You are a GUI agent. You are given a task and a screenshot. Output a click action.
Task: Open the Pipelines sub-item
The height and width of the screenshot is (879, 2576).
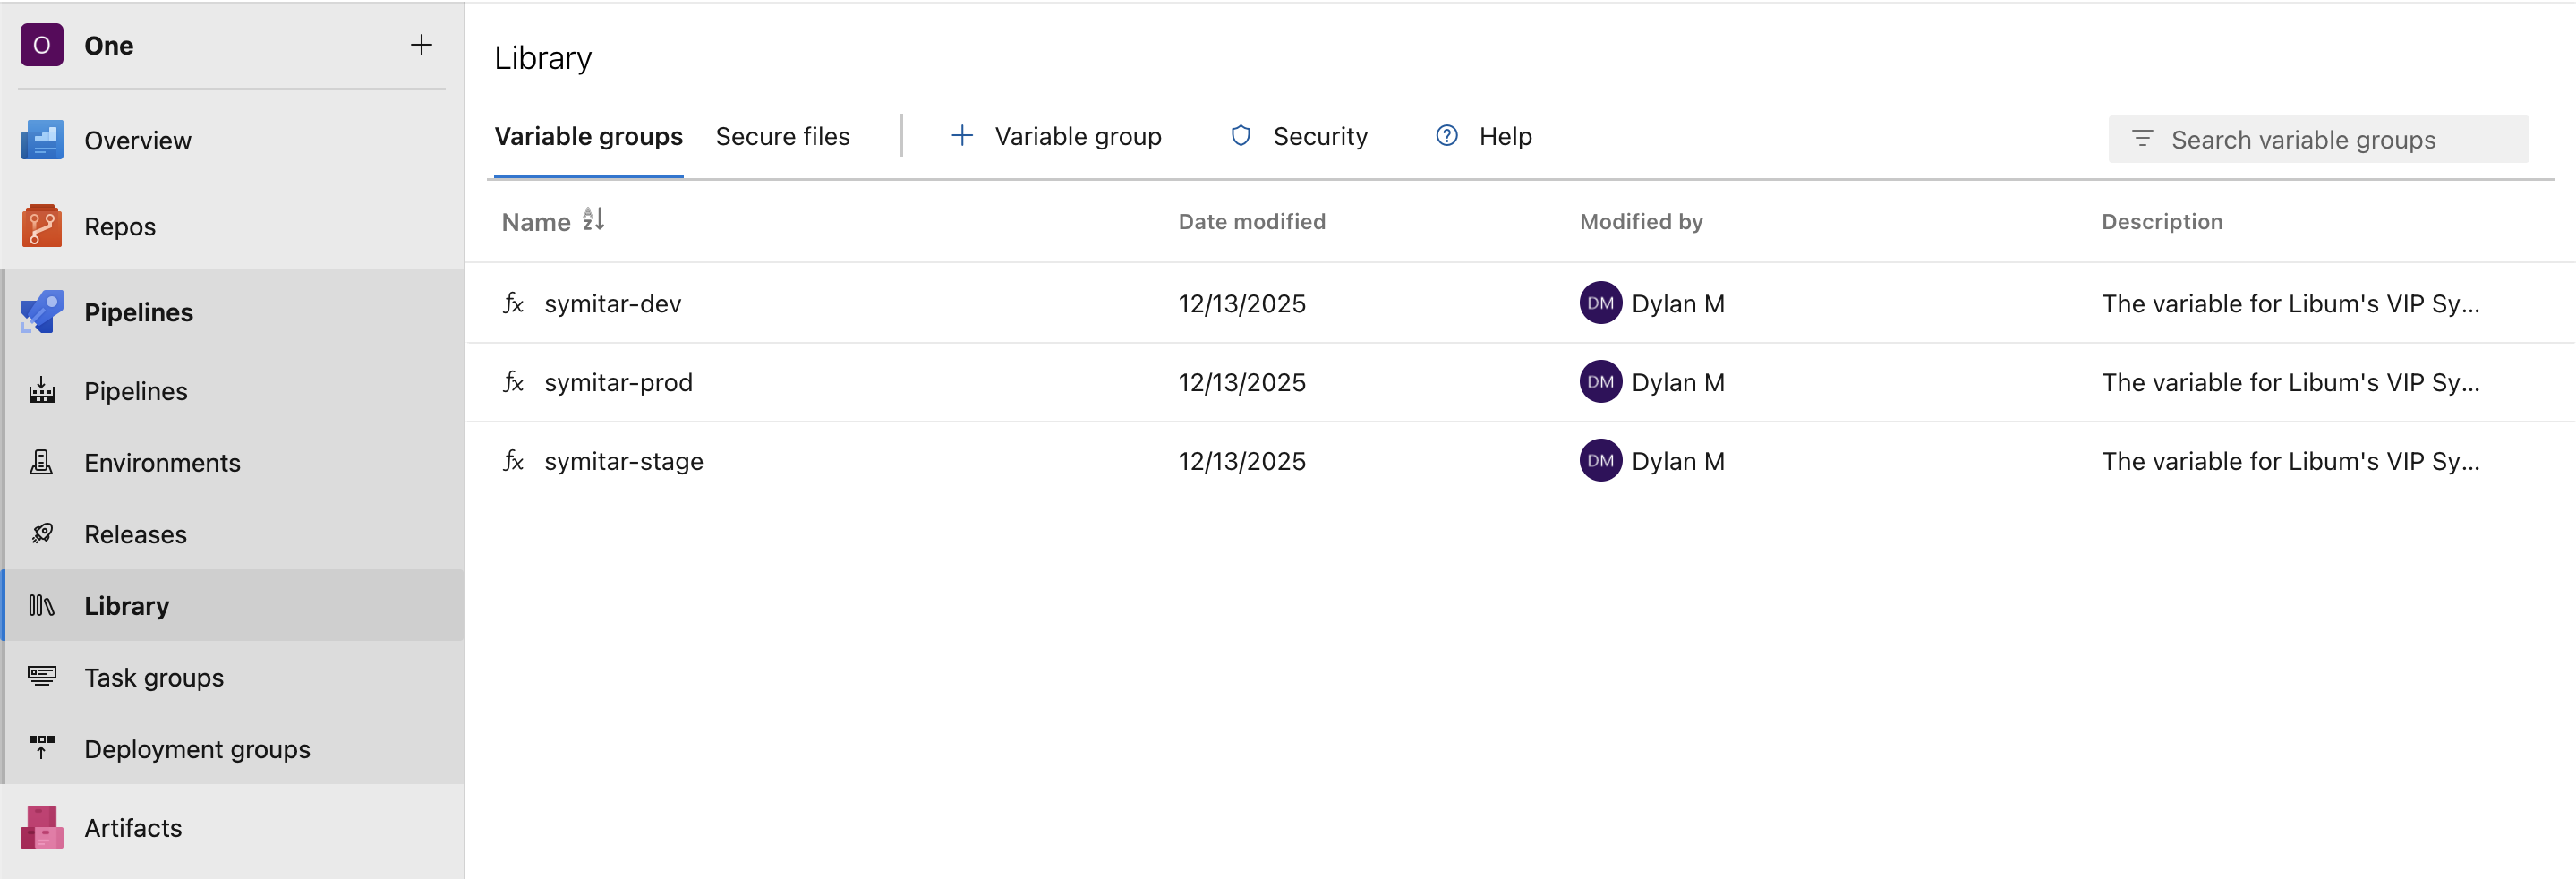(136, 392)
